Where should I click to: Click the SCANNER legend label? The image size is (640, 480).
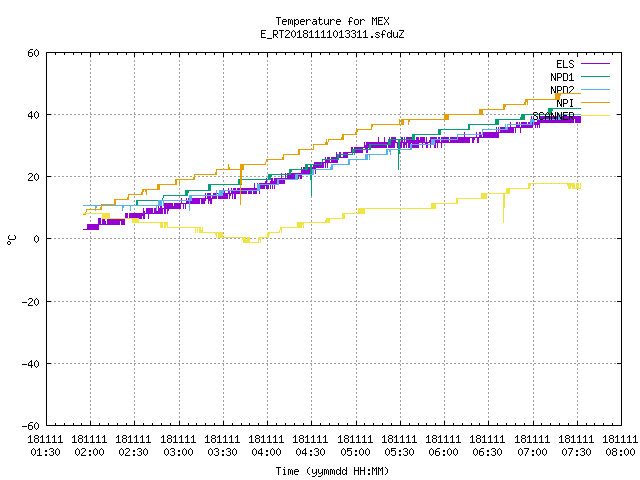tap(553, 116)
